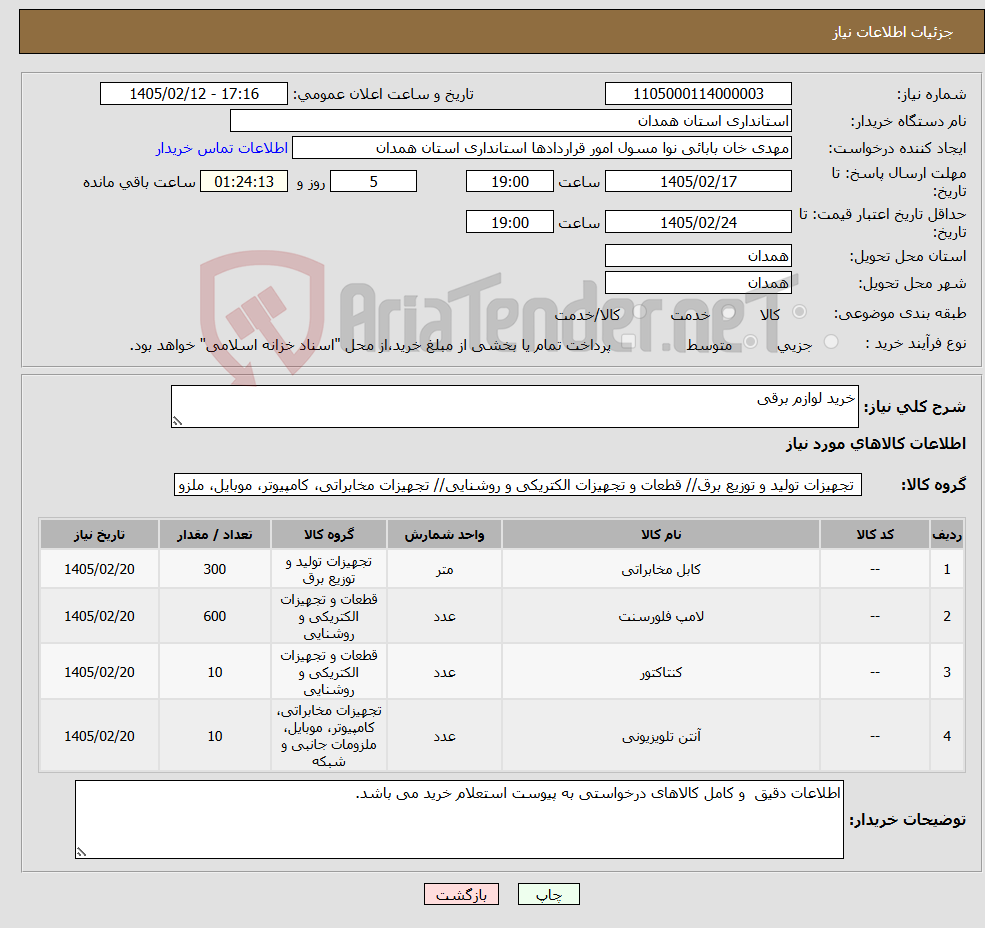This screenshot has width=985, height=928.
Task: Click the requester field مهدی خان بابائی نوا
Action: [x=541, y=148]
